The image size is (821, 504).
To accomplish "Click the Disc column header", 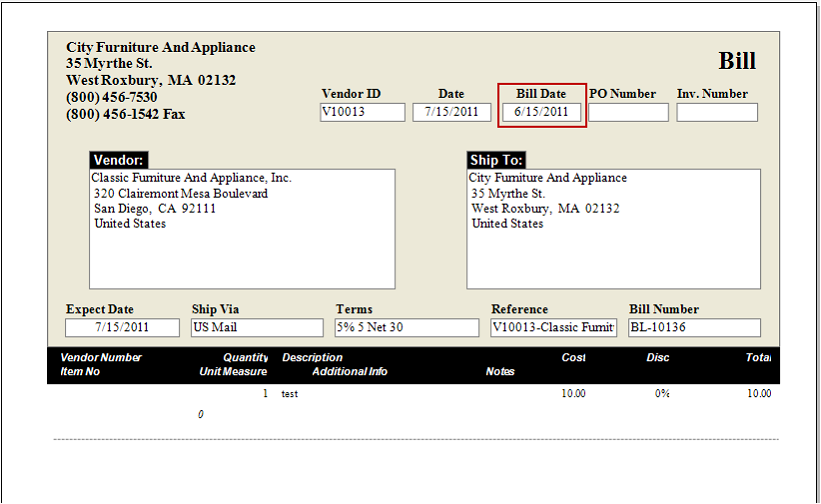I will click(x=658, y=357).
